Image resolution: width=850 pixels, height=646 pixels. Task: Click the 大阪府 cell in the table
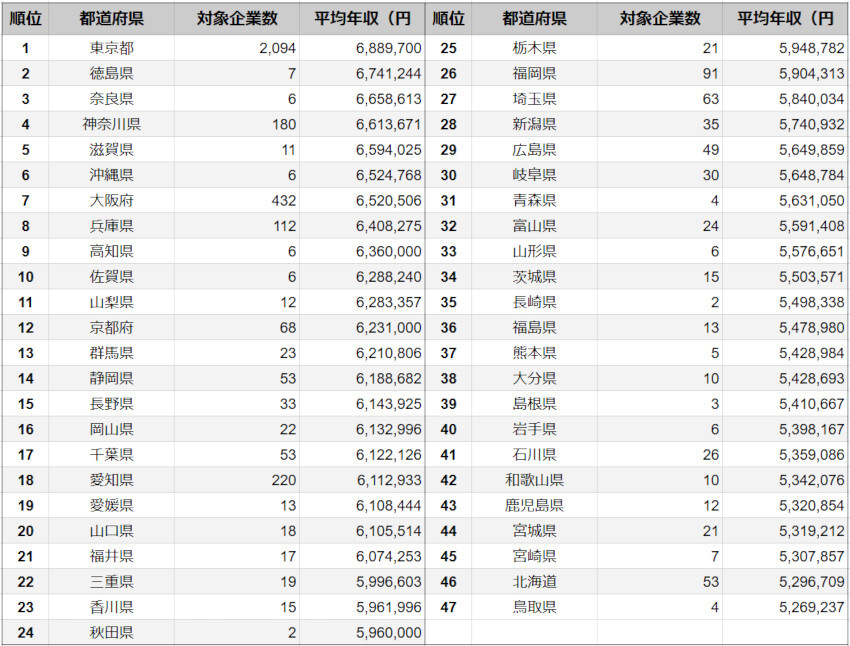tap(111, 200)
